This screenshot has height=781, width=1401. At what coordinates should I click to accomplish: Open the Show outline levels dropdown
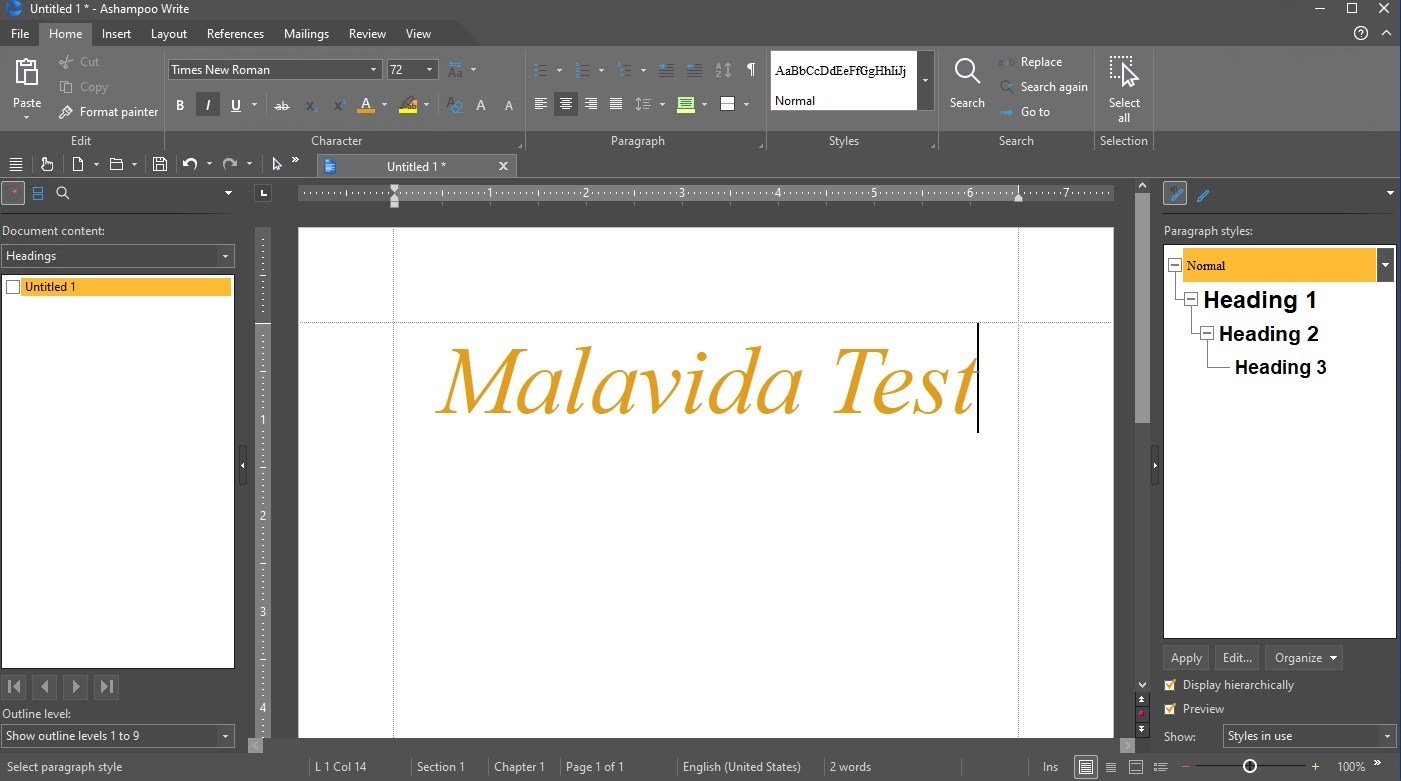pyautogui.click(x=225, y=736)
